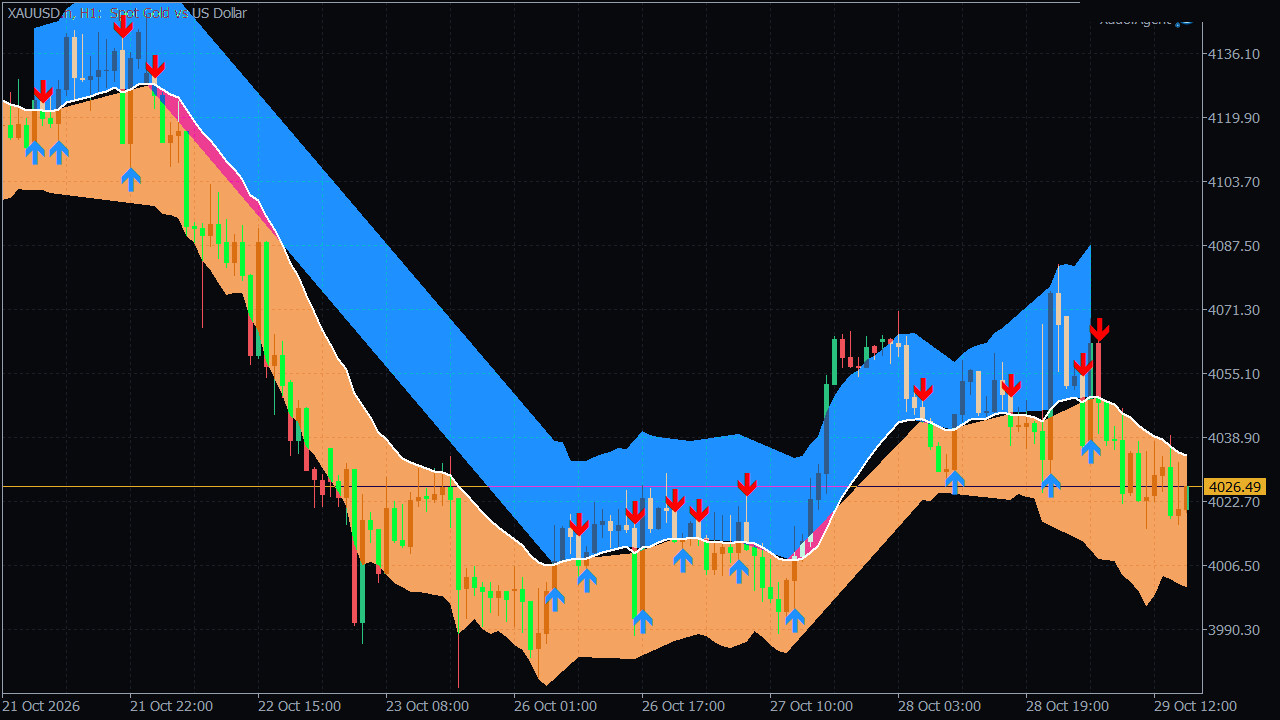Click the 4087.50 price axis label

(1234, 246)
